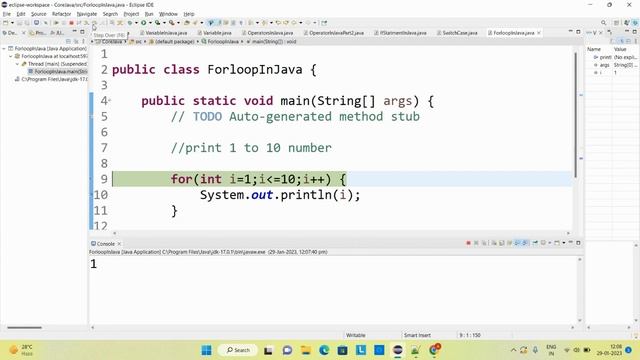The image size is (640, 360).
Task: Minimize the Console panel
Action: click(x=571, y=243)
